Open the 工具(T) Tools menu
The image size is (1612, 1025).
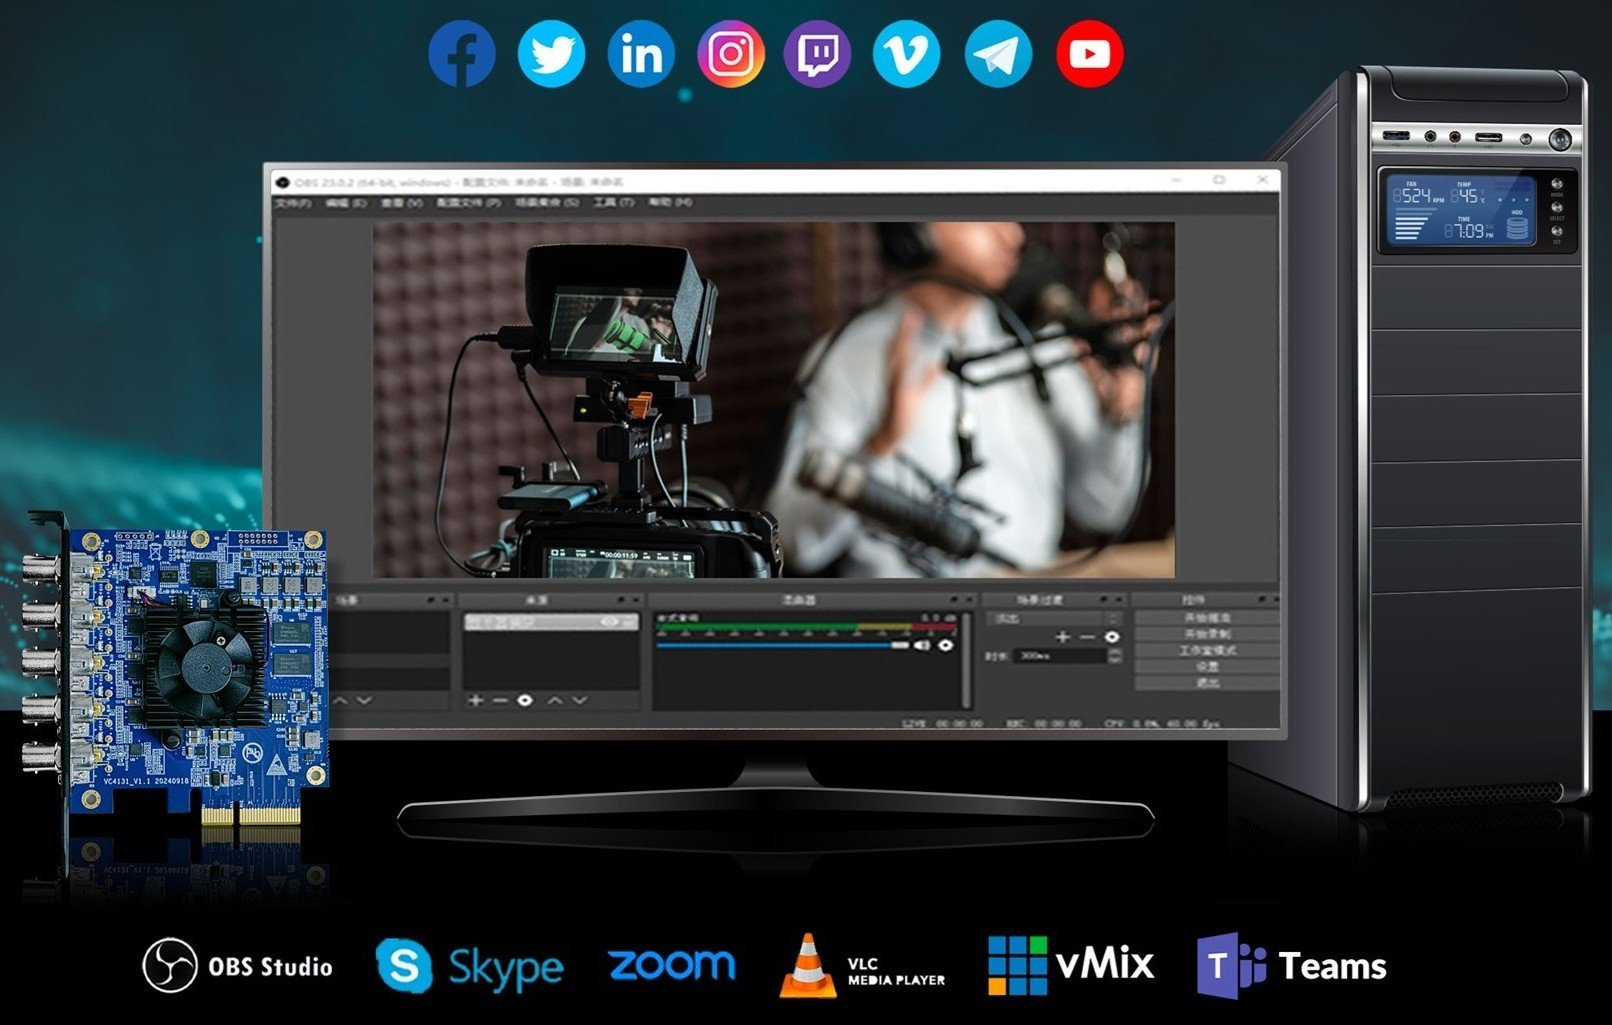[613, 203]
